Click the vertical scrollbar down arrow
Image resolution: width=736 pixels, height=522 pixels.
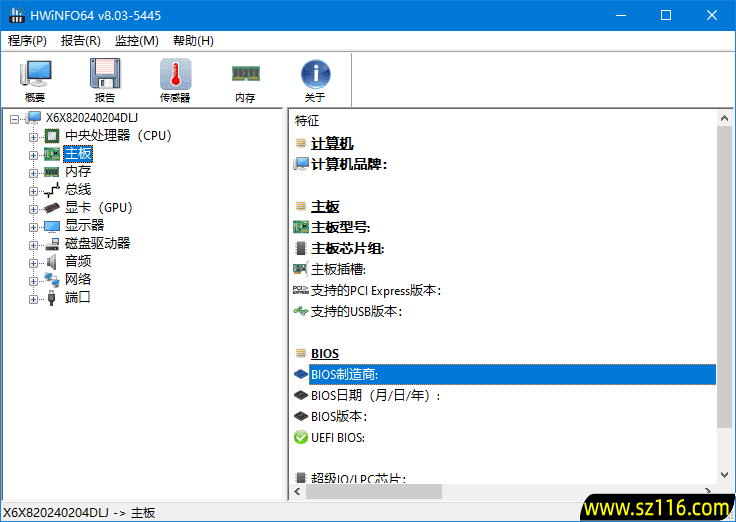point(724,475)
